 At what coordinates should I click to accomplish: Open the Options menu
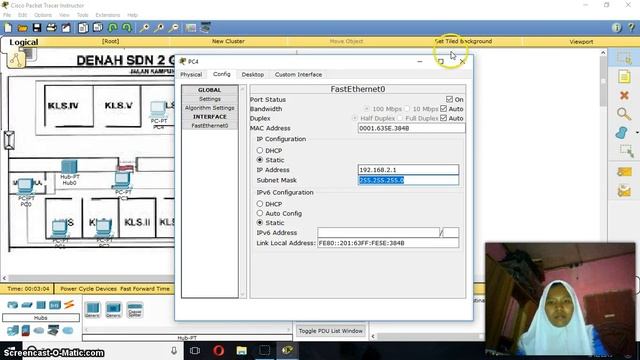coord(43,15)
